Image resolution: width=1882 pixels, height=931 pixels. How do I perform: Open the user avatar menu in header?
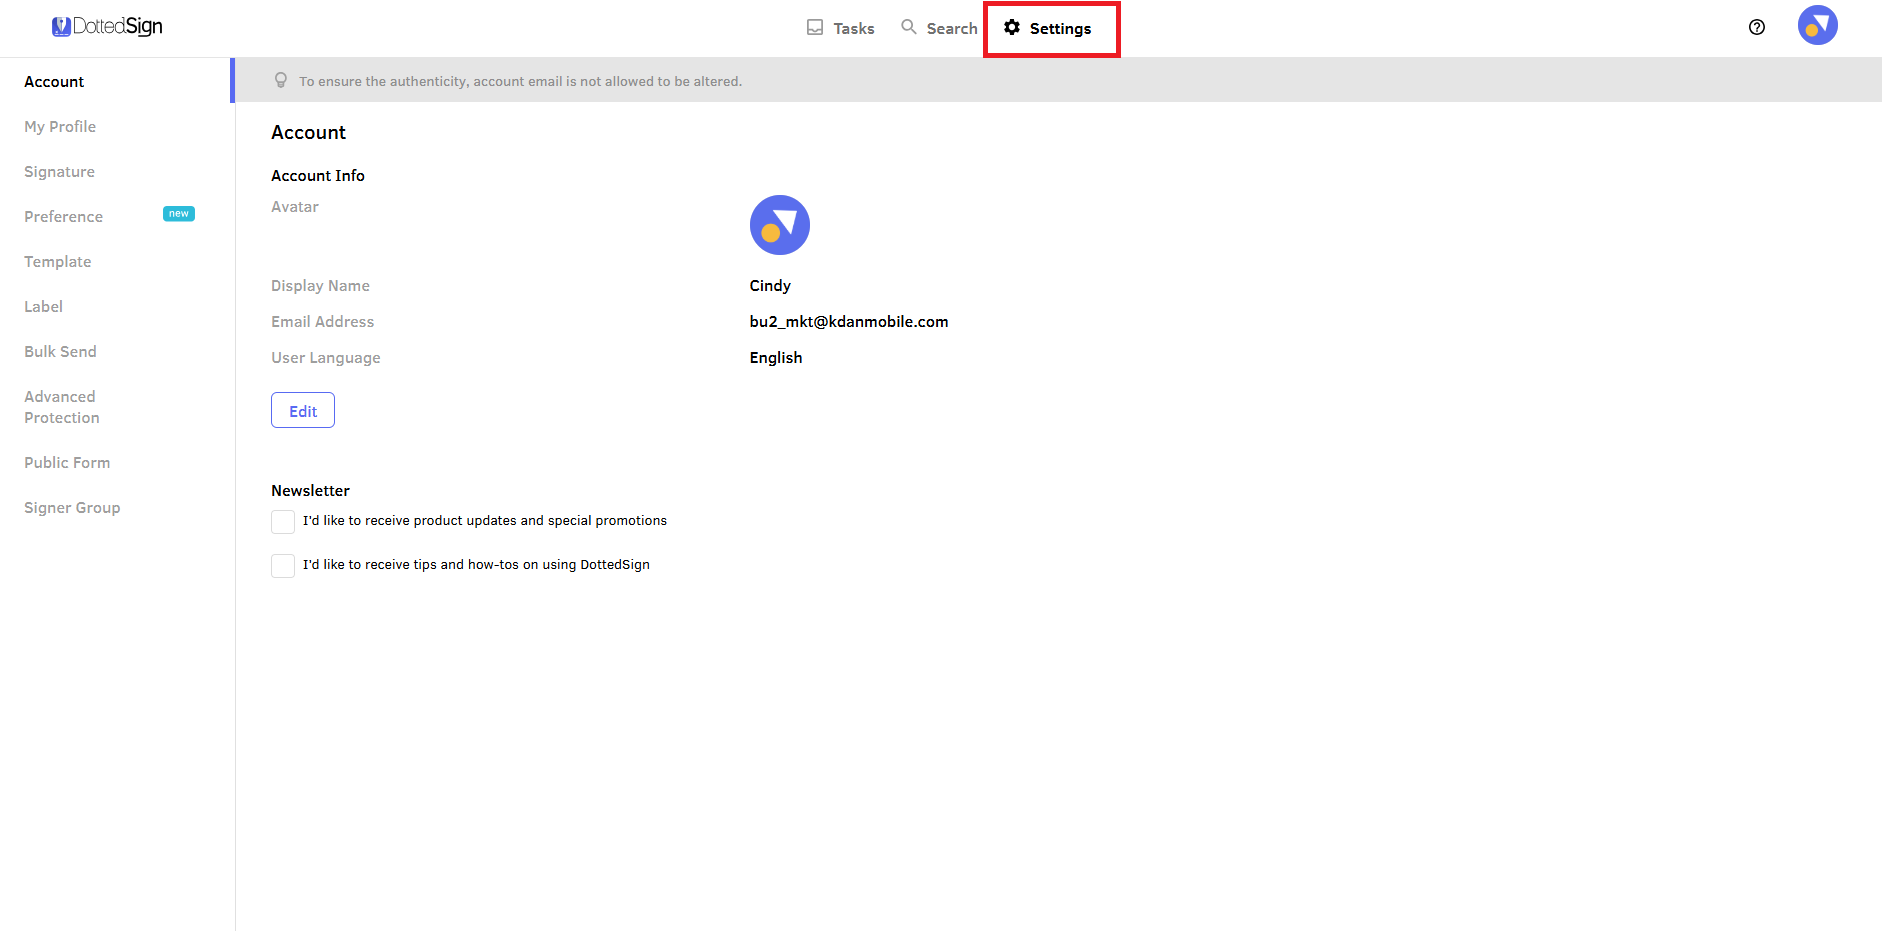click(1817, 26)
